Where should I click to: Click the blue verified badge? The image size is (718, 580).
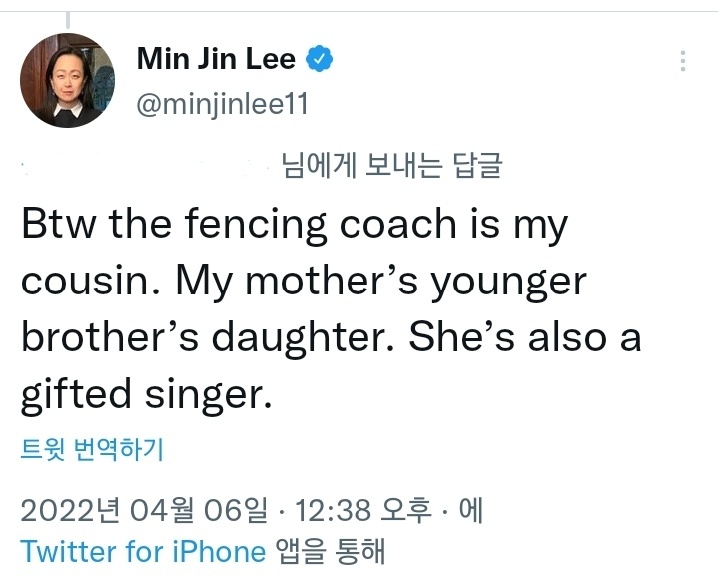[319, 59]
